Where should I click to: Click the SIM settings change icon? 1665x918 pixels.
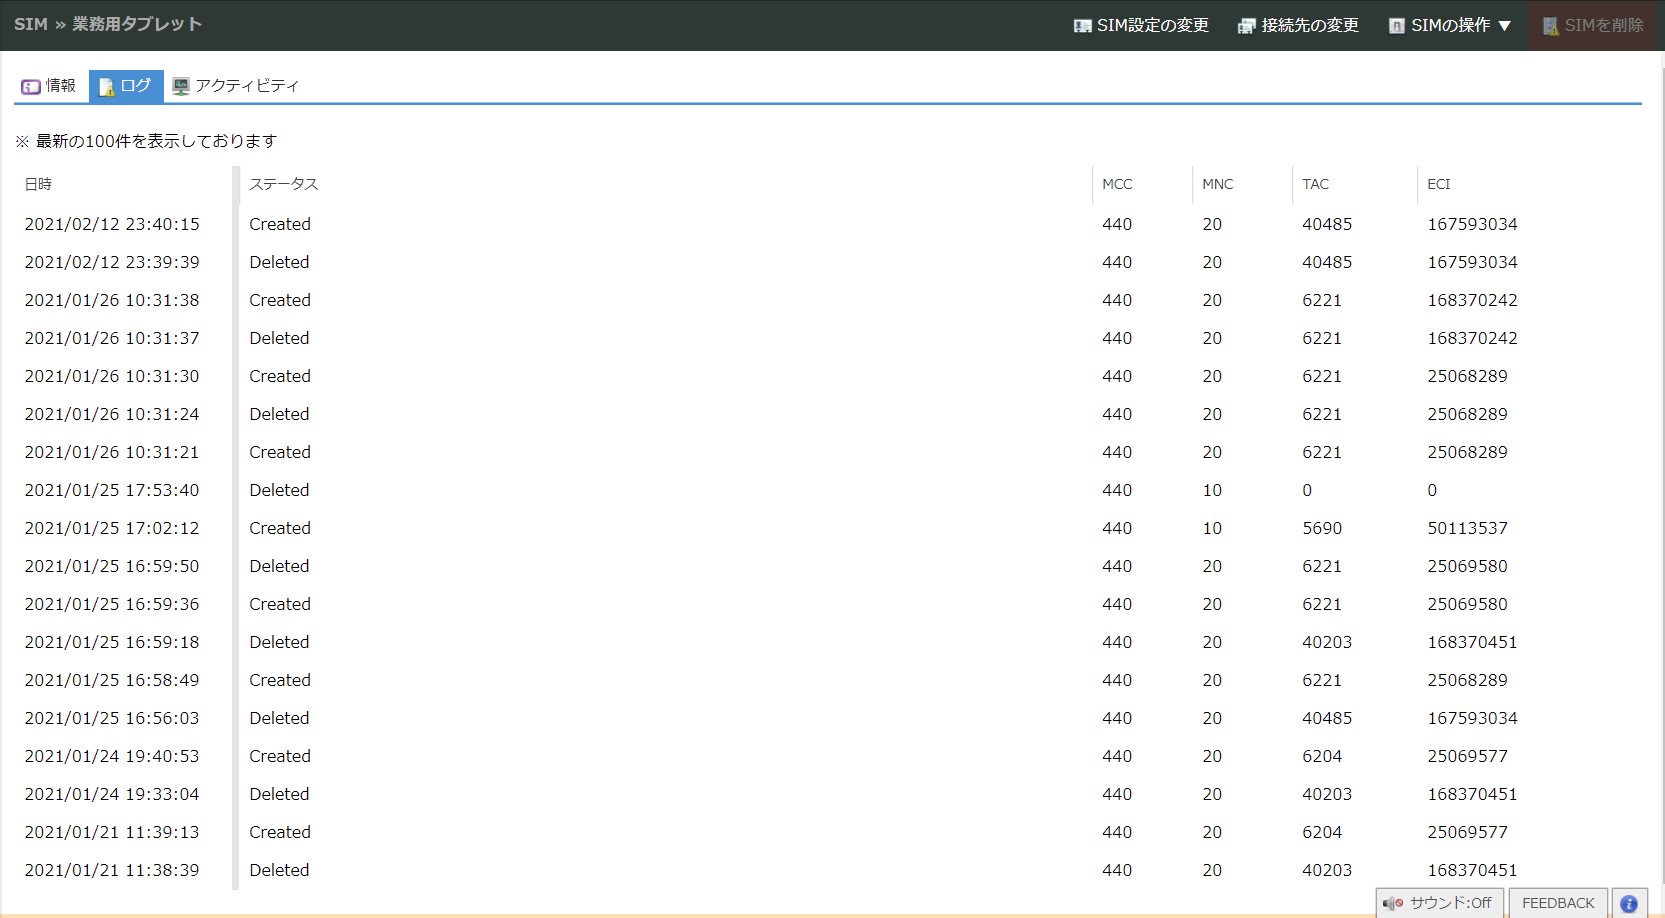coord(1082,26)
